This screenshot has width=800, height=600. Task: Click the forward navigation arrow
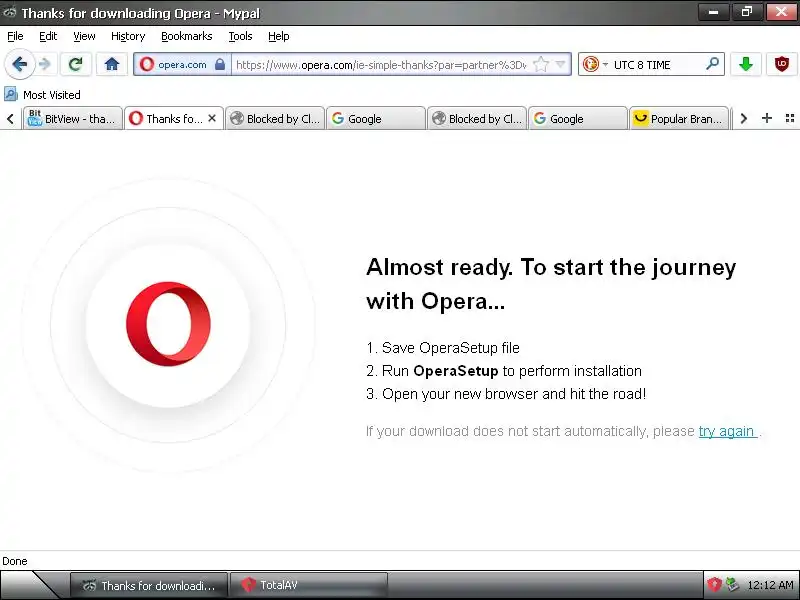[x=45, y=64]
